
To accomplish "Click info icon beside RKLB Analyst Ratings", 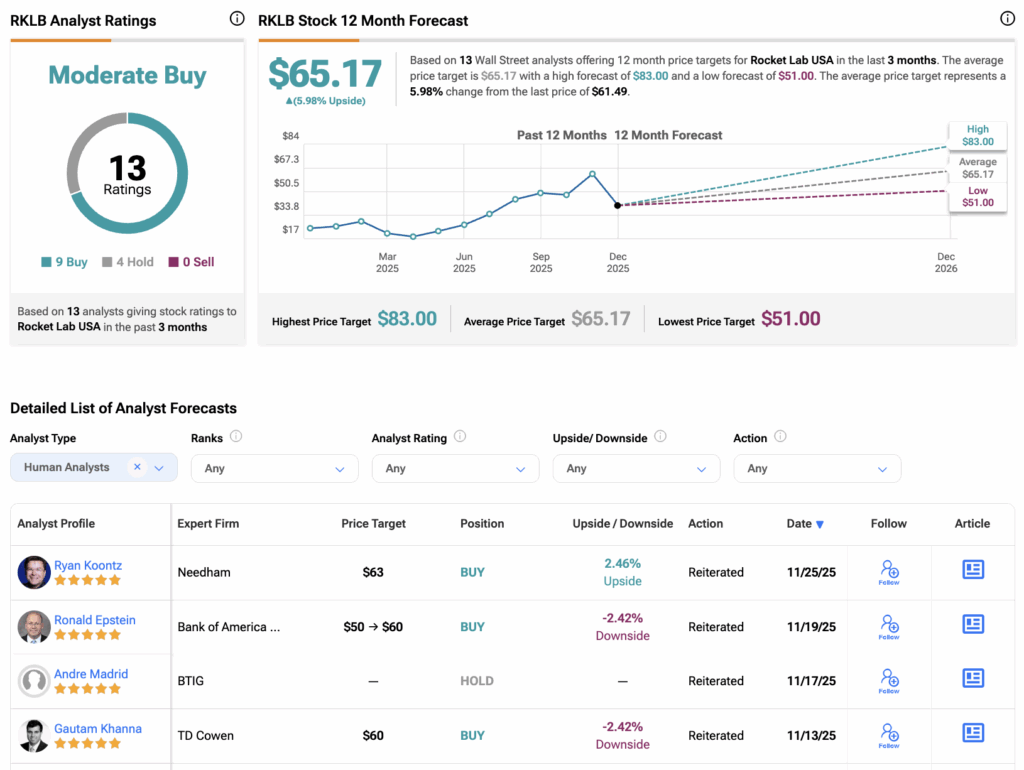I will [237, 18].
